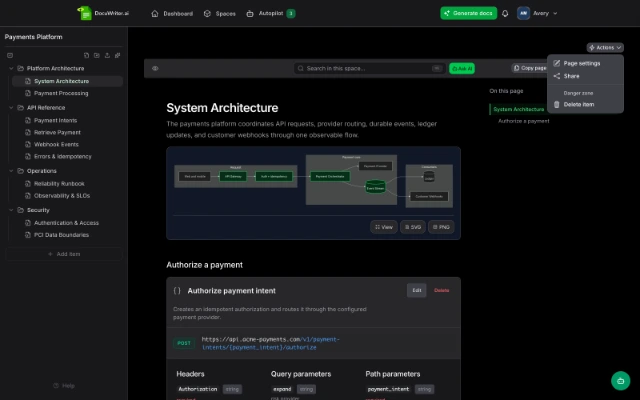Click the Autopilot robot icon
Screen dimensions: 640x400
pyautogui.click(x=250, y=13)
